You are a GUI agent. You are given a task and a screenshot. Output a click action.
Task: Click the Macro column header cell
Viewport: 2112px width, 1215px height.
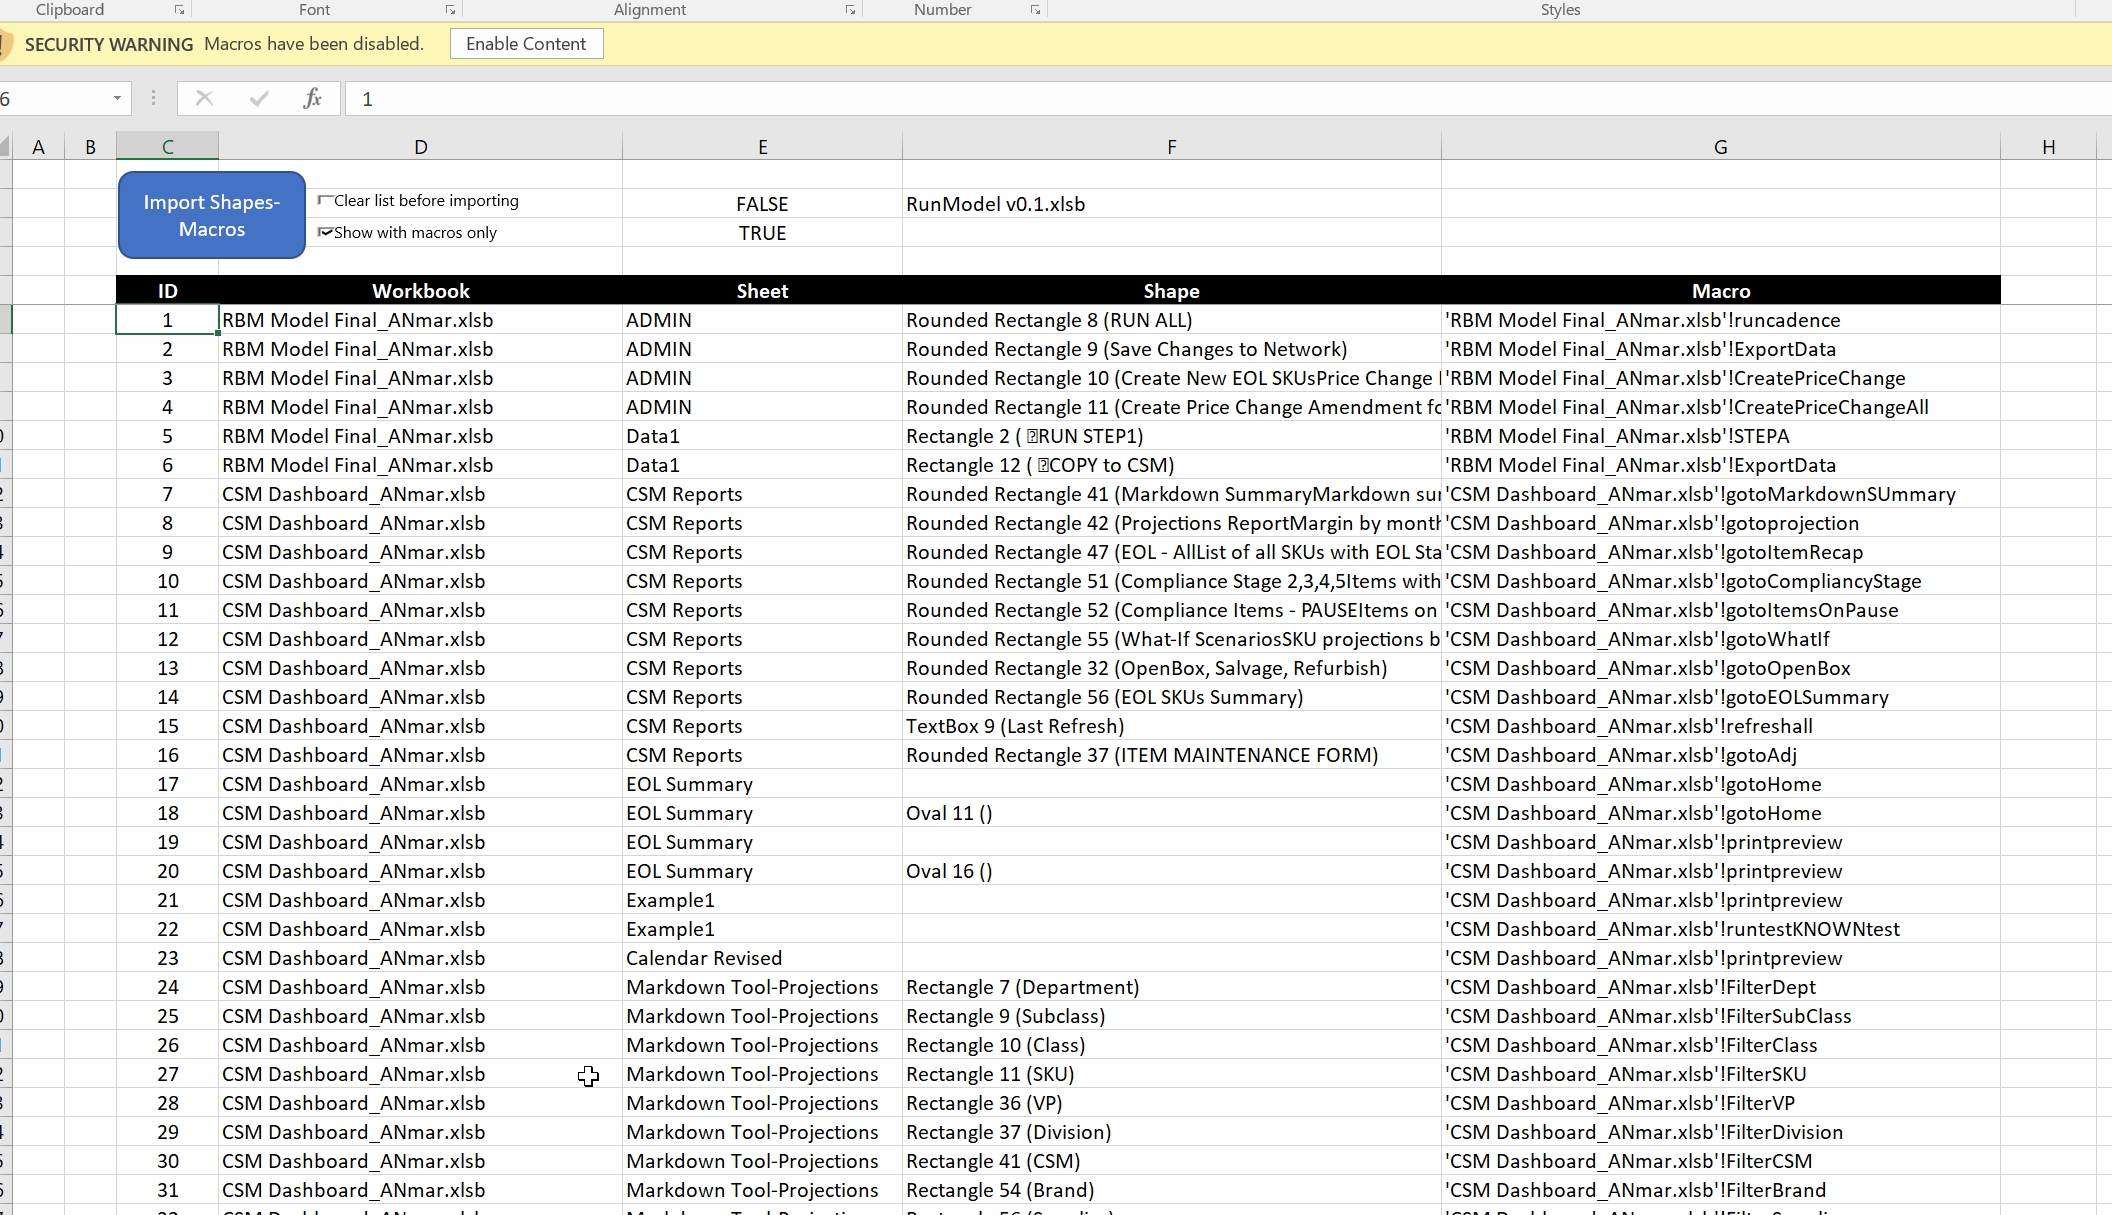point(1720,291)
